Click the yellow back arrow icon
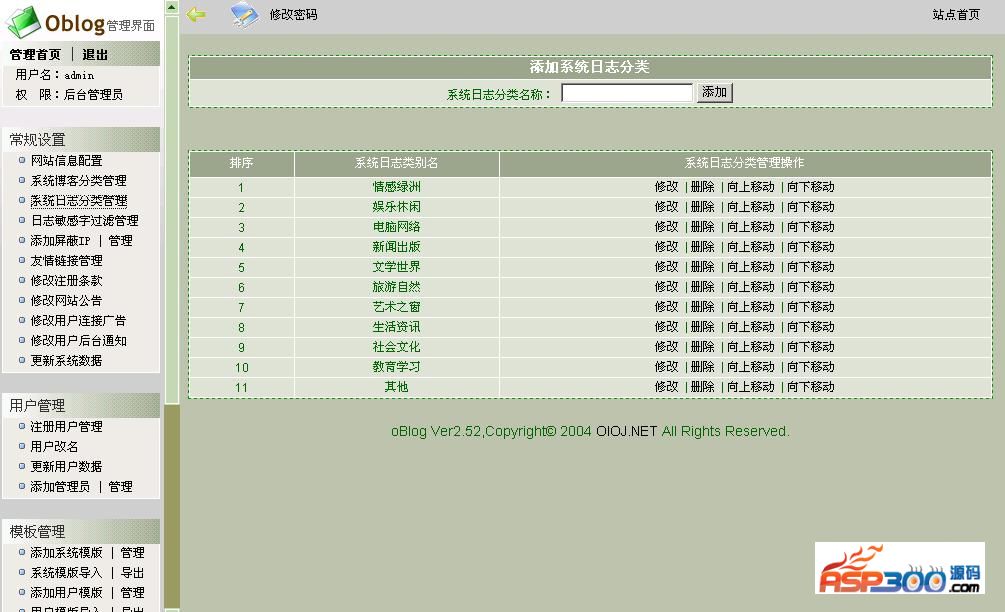 tap(196, 13)
